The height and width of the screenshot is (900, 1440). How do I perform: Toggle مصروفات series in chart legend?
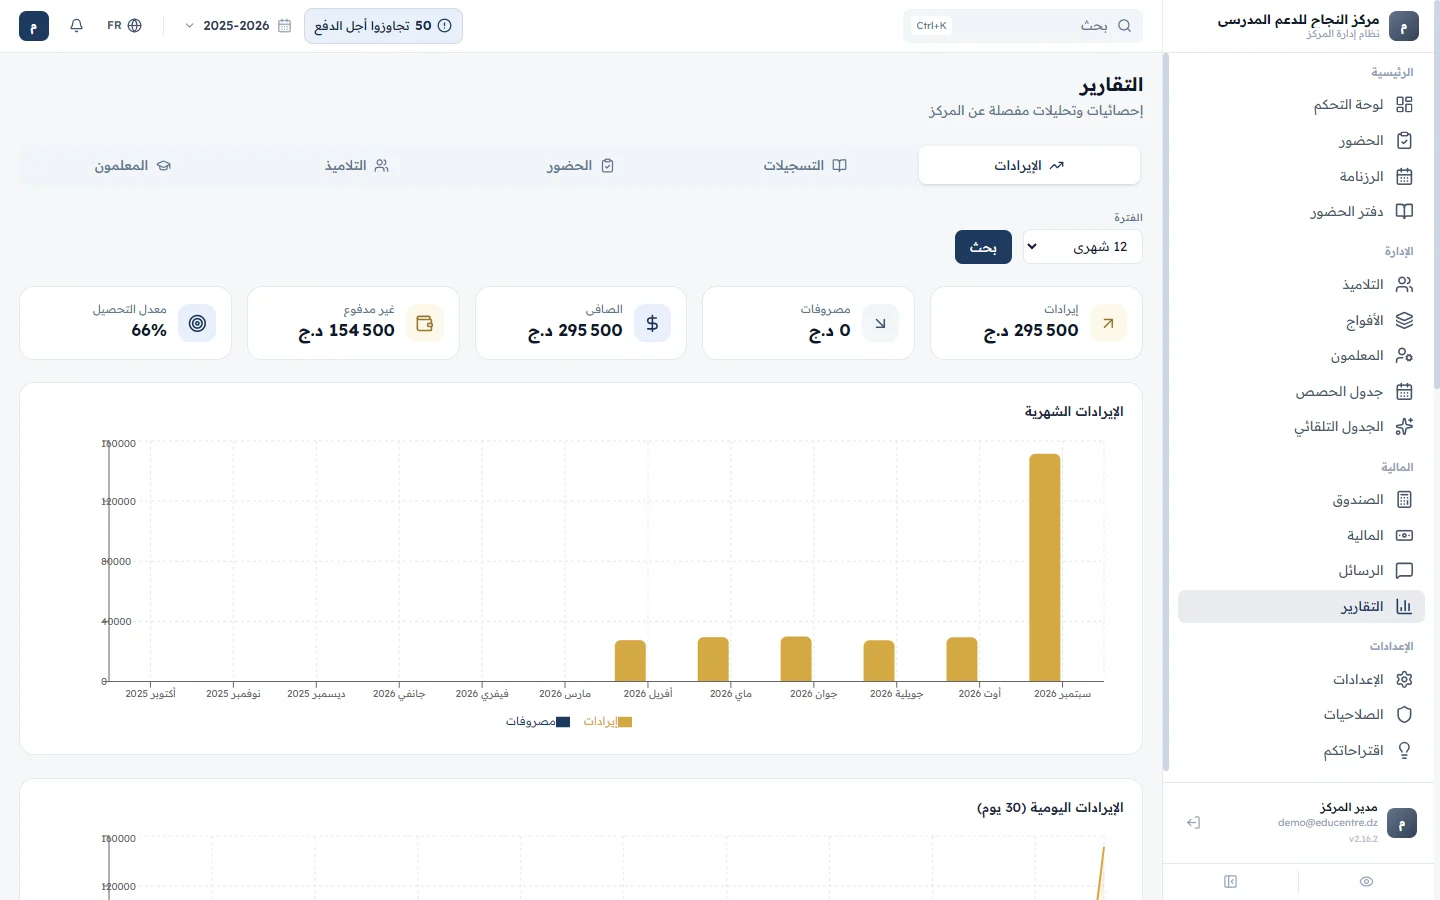click(x=538, y=722)
